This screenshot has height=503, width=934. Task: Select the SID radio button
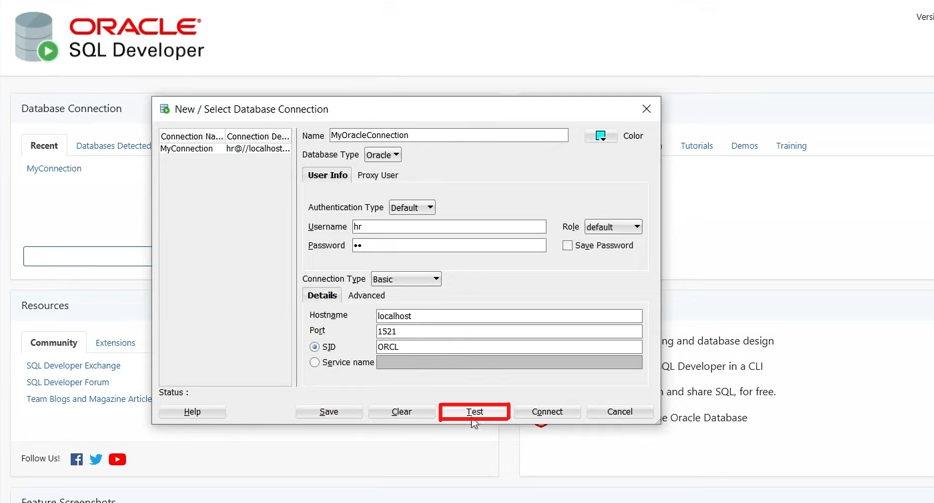coord(315,347)
